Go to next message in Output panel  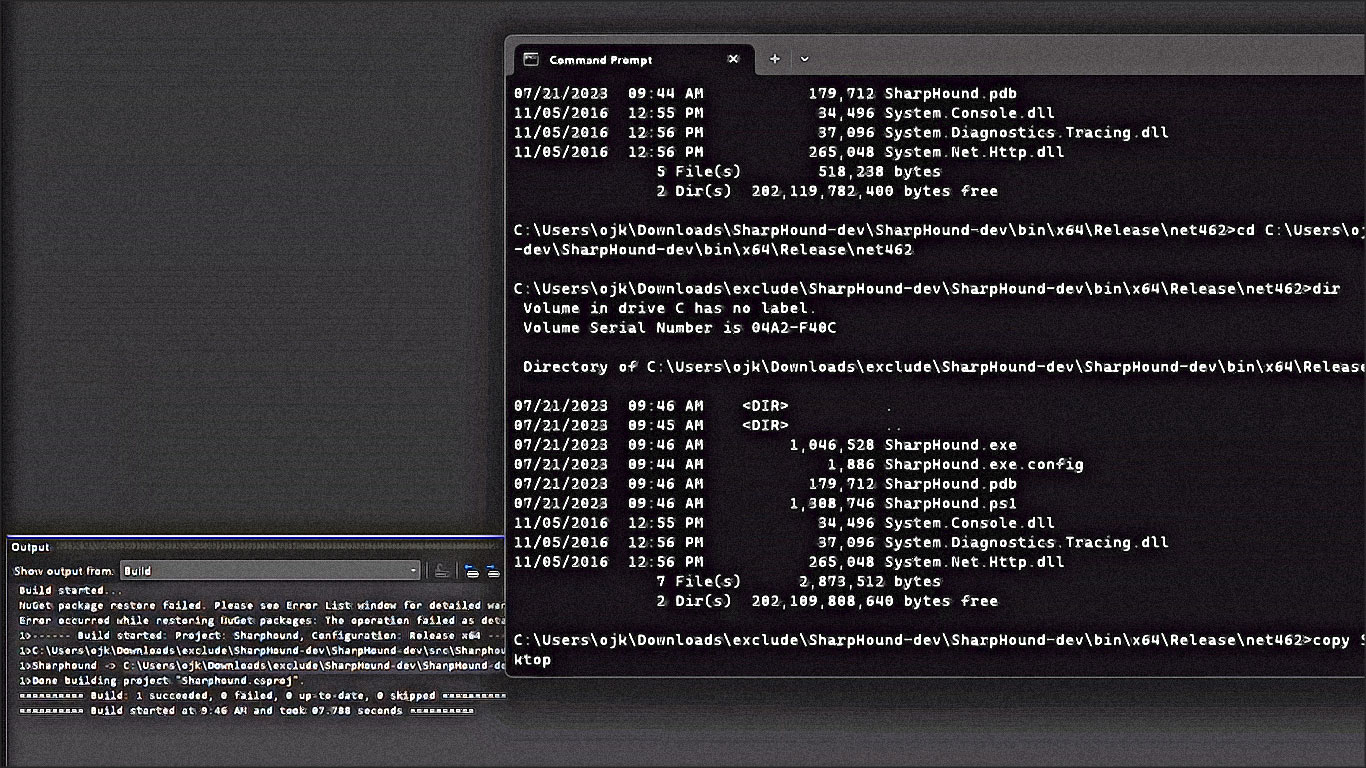click(492, 571)
